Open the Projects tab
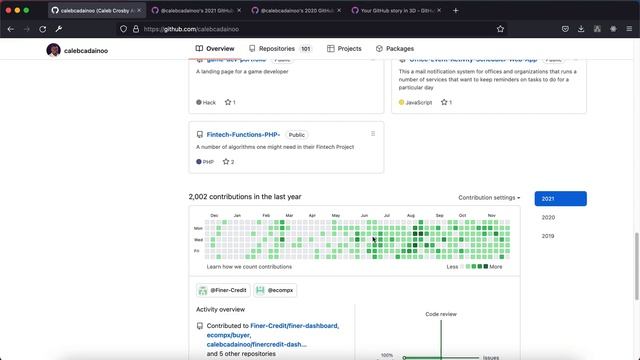This screenshot has width=640, height=360. click(x=344, y=49)
